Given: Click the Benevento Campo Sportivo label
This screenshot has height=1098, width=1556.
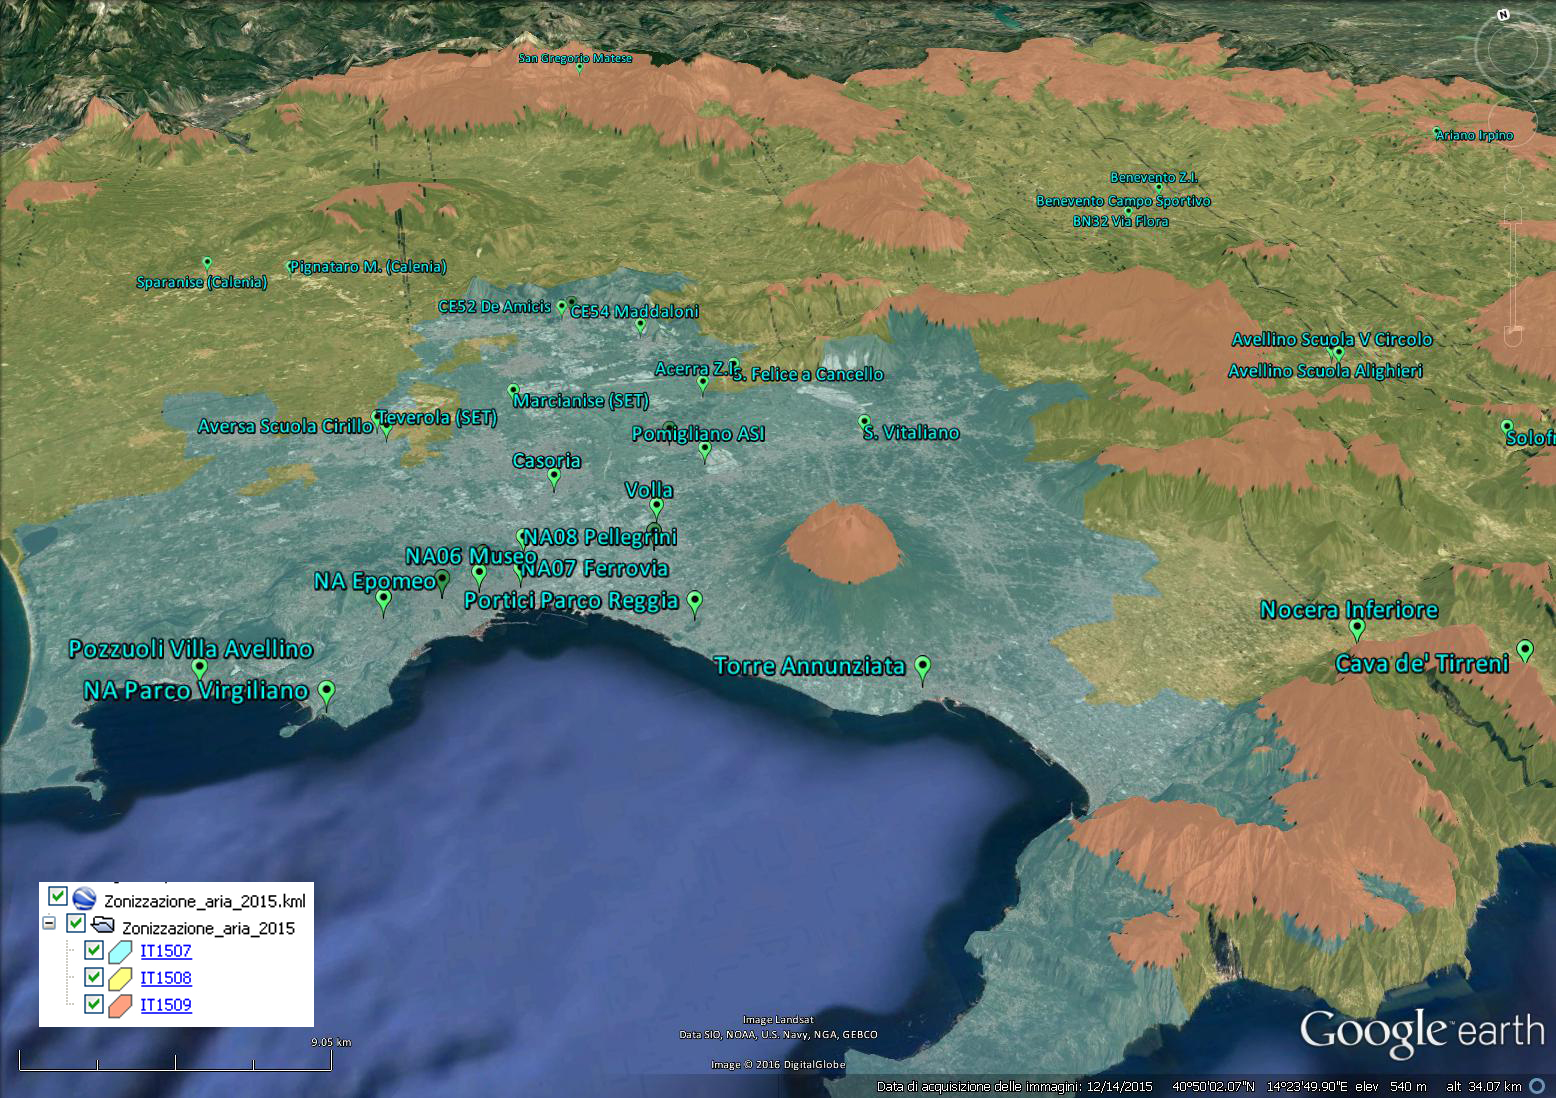Looking at the screenshot, I should pyautogui.click(x=1123, y=201).
